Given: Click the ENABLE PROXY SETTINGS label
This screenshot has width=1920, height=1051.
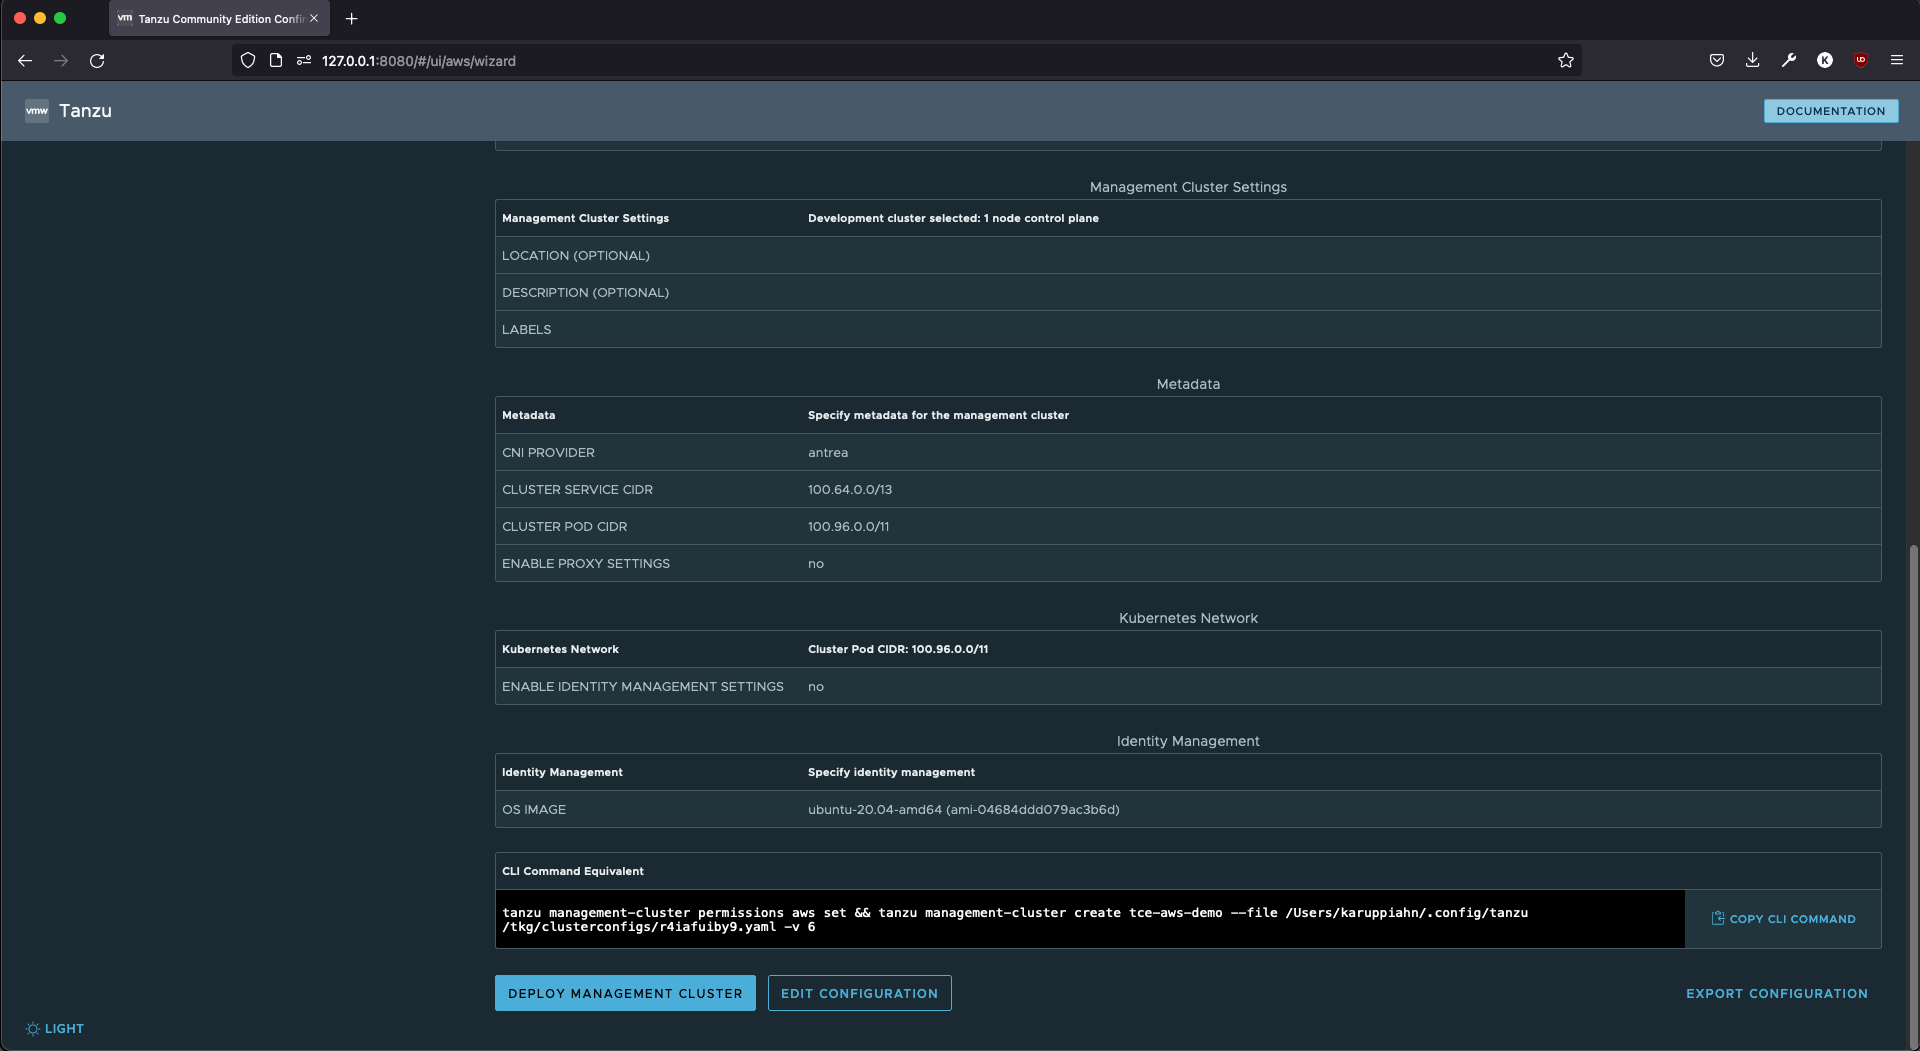Looking at the screenshot, I should pos(586,564).
